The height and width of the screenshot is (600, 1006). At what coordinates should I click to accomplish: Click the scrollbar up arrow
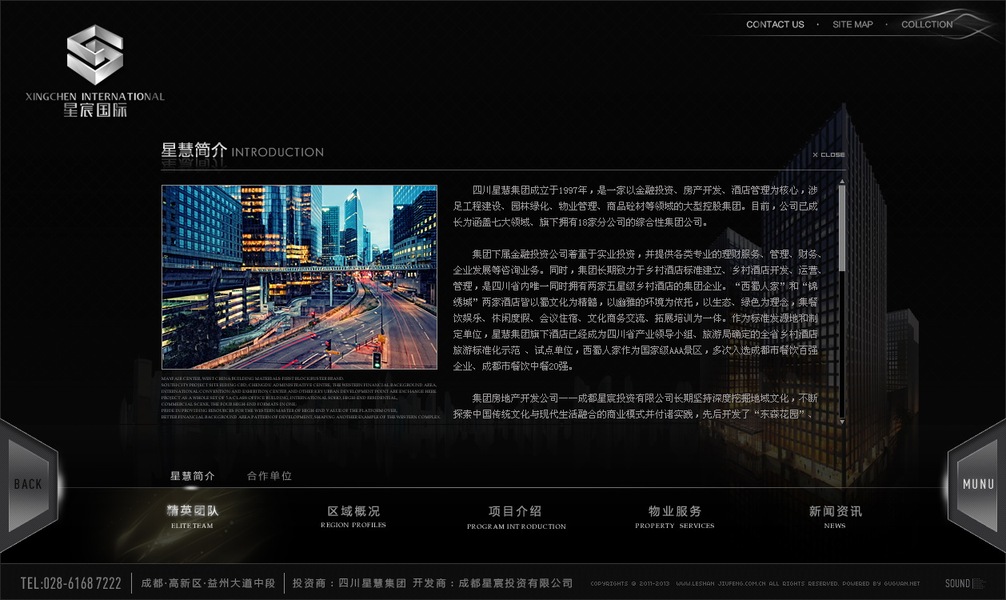pyautogui.click(x=842, y=182)
